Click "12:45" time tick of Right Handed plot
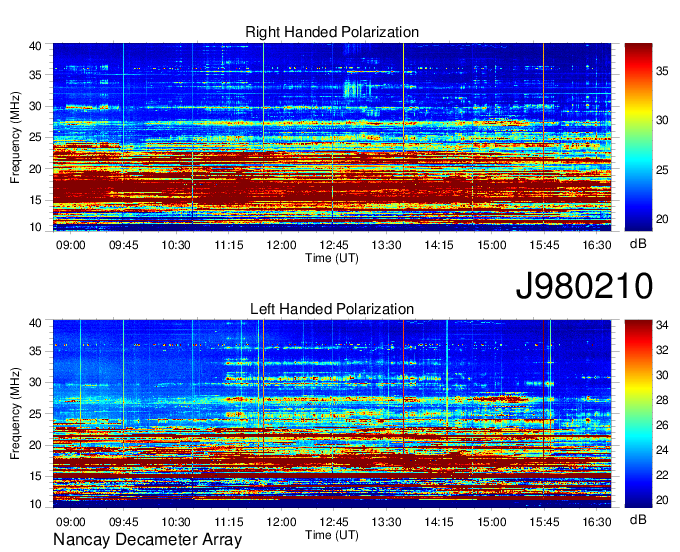This screenshot has width=680, height=552. [x=334, y=245]
